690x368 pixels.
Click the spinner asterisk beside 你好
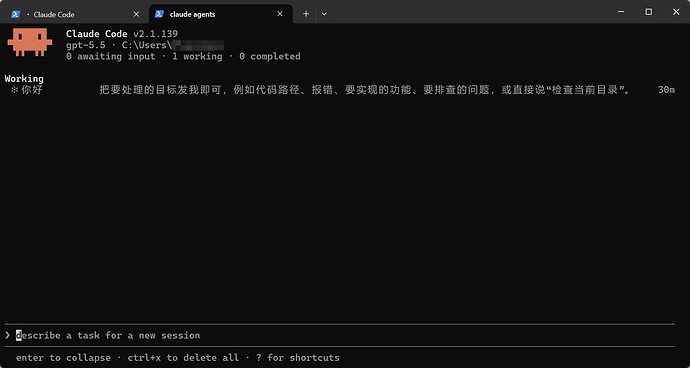(x=14, y=90)
